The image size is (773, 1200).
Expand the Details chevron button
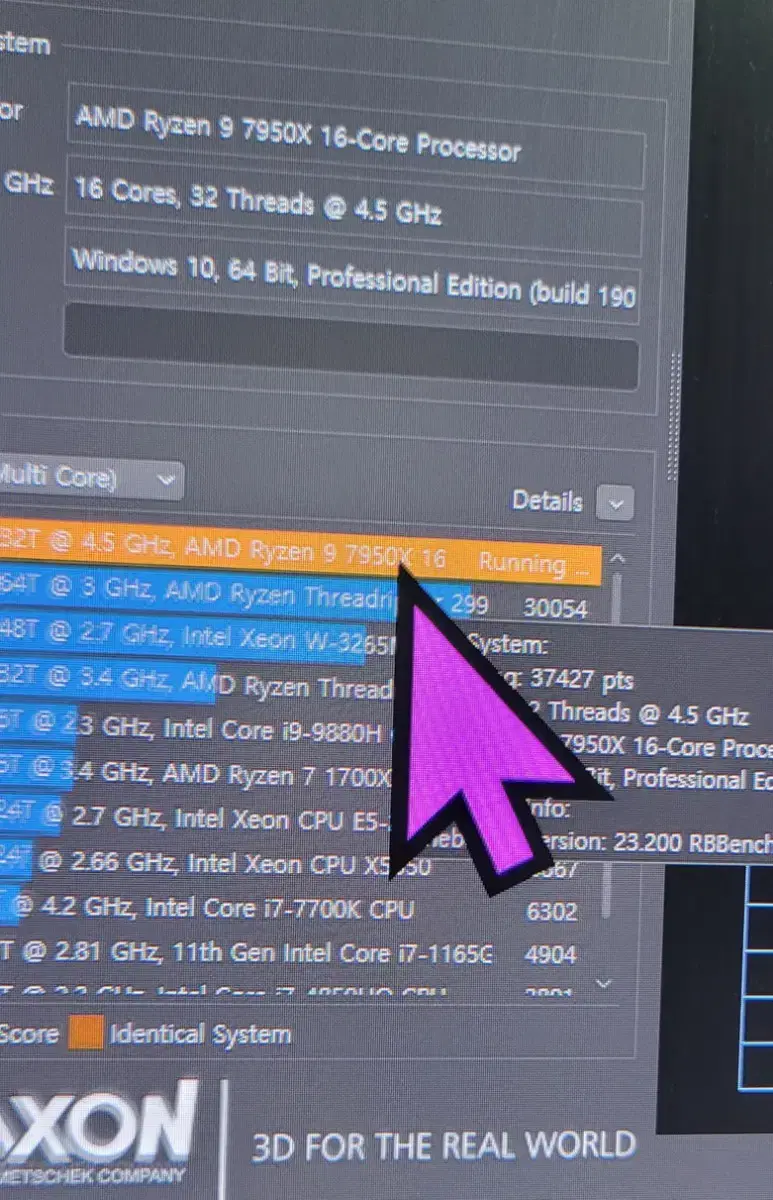tap(615, 502)
